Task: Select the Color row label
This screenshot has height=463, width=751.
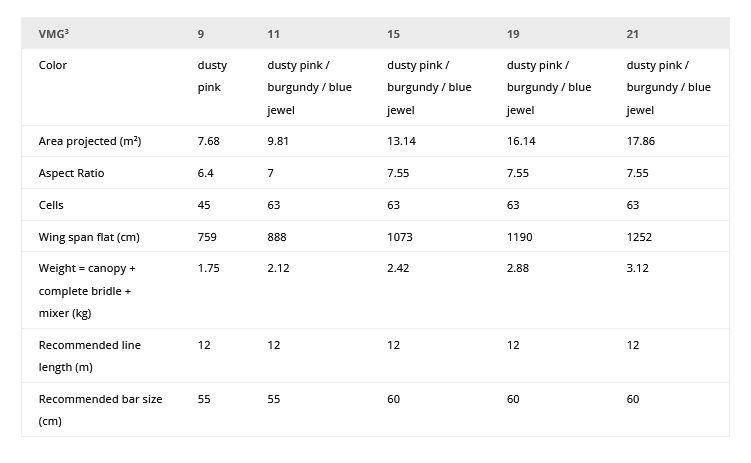Action: click(x=53, y=65)
